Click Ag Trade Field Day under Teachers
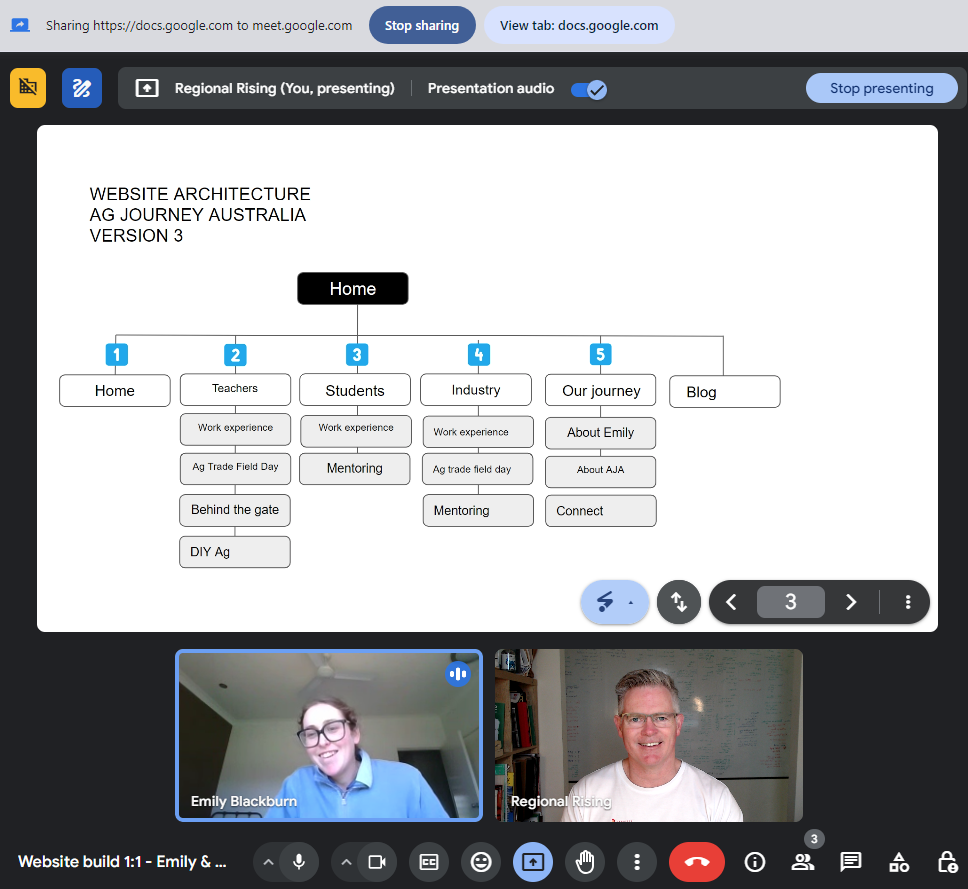 235,469
